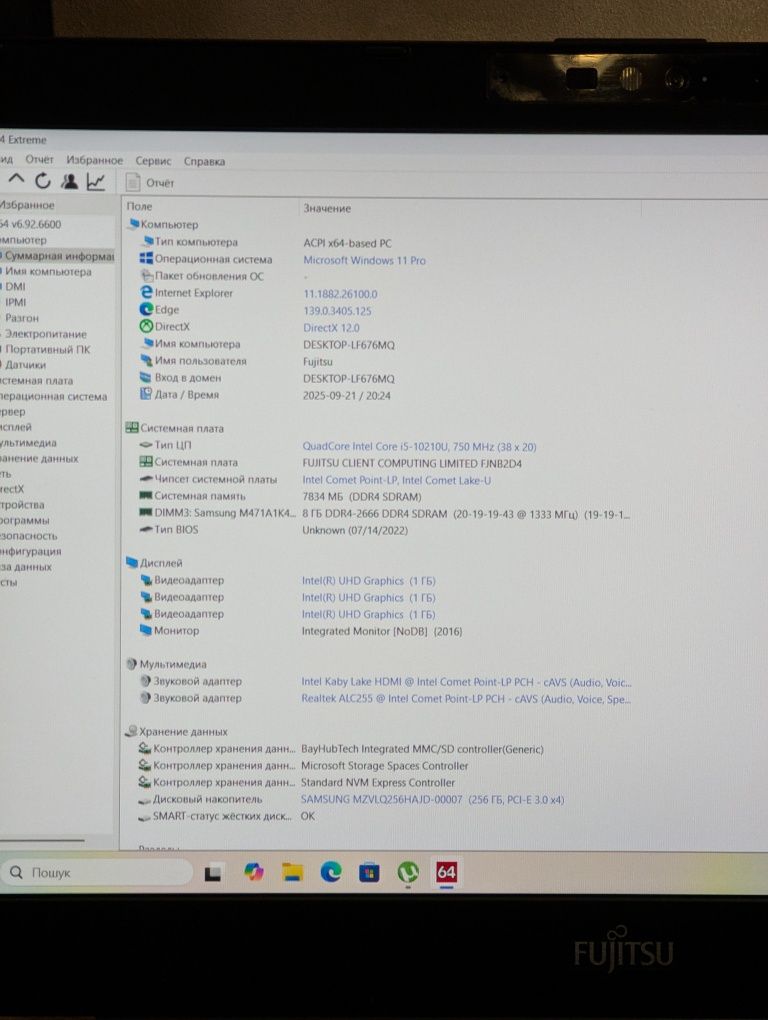Open the Сервис menu
768x1020 pixels.
click(x=153, y=161)
